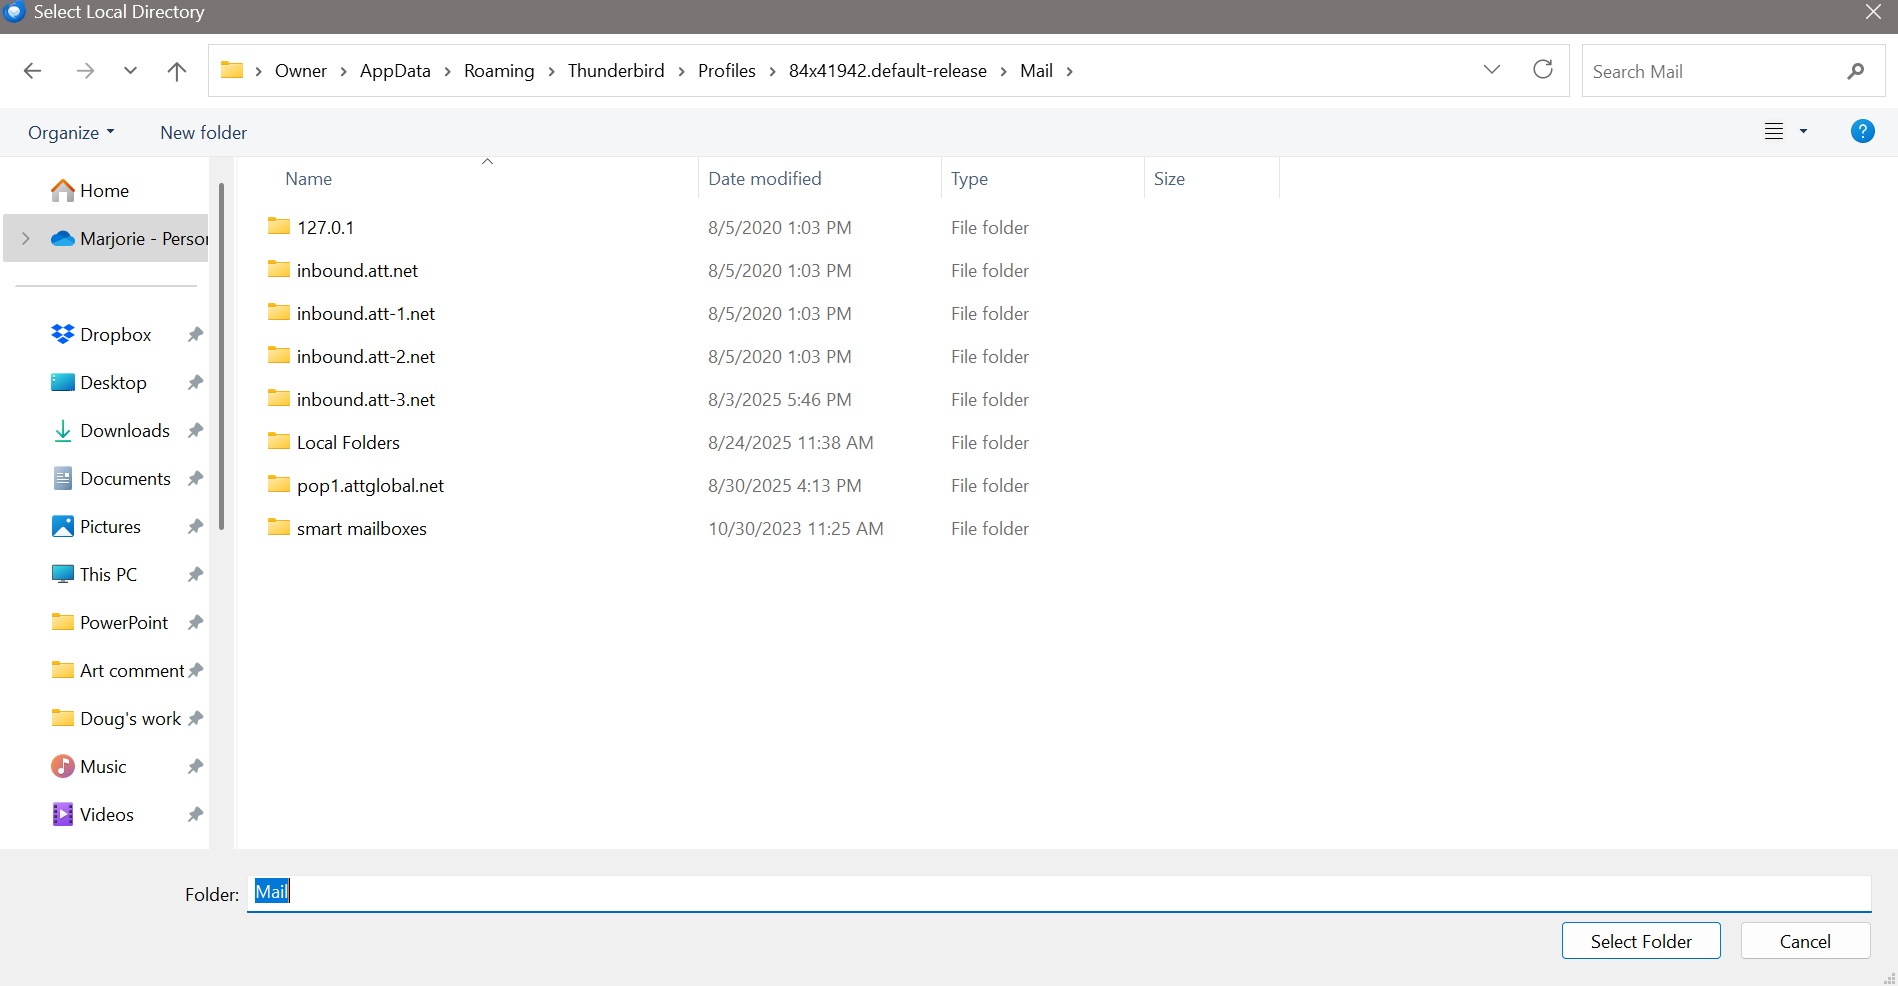Select the inbound.att-1.net folder
1898x986 pixels.
[x=366, y=313]
